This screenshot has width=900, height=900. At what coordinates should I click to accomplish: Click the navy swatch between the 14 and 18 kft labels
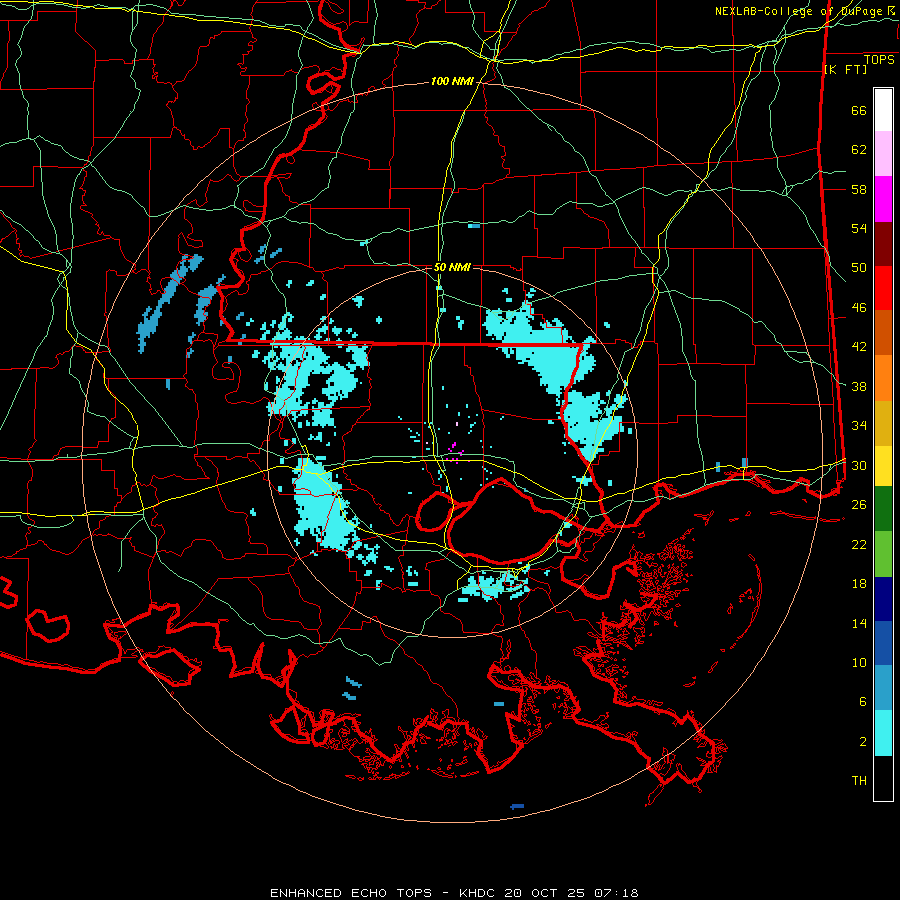click(x=883, y=599)
